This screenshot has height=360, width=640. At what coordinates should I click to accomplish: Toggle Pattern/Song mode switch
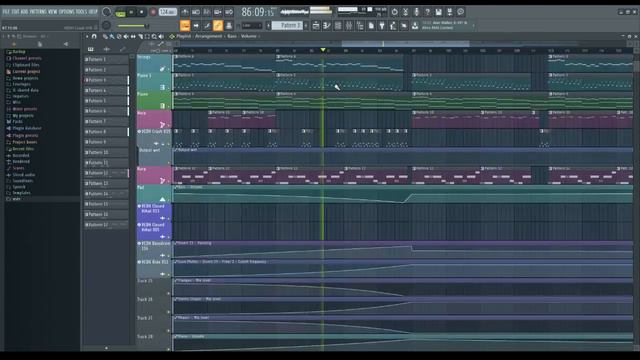coord(120,13)
